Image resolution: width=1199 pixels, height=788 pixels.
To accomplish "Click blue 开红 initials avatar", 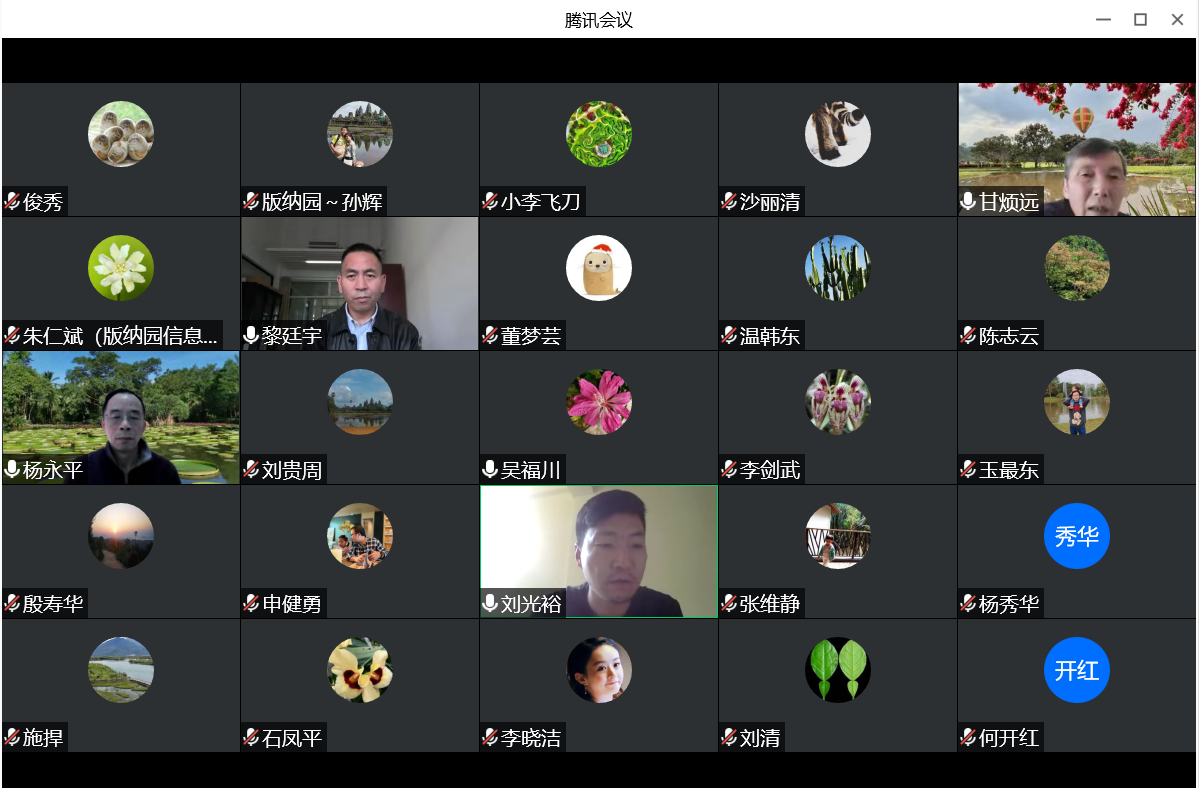I will (x=1077, y=670).
